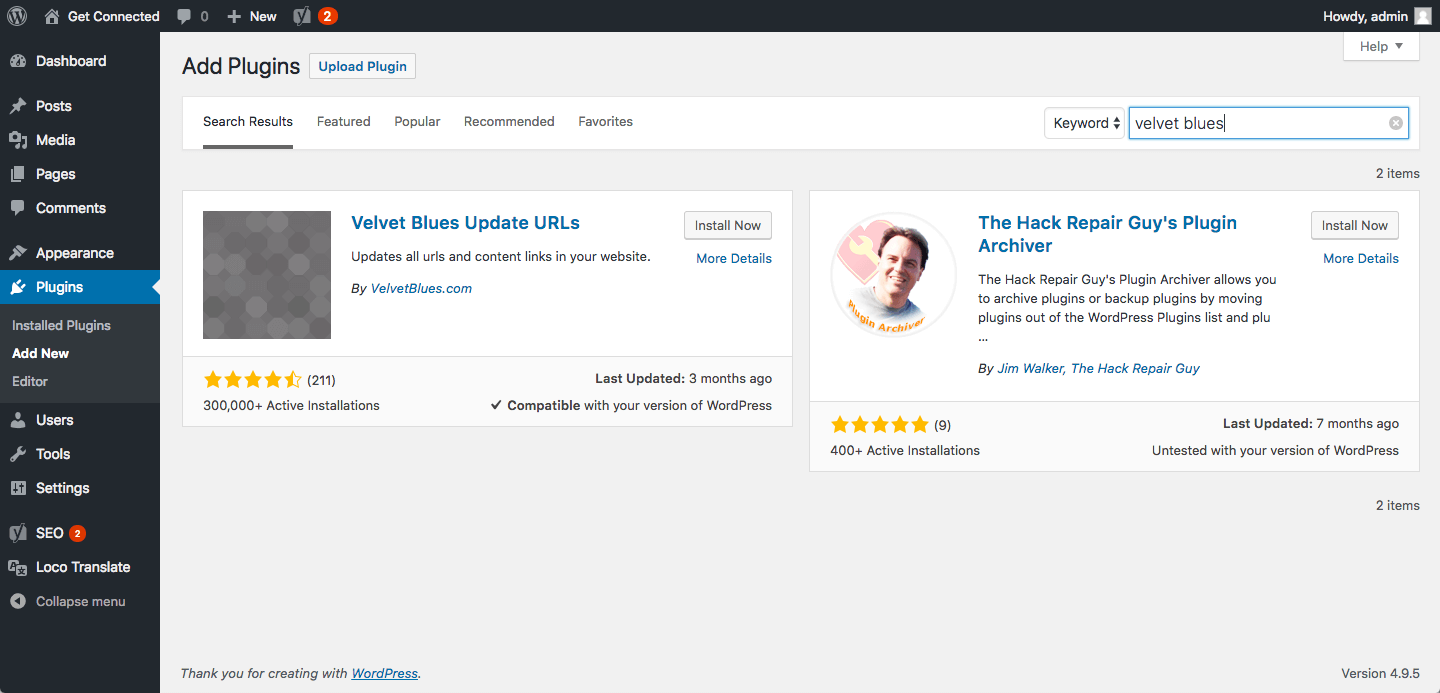Image resolution: width=1440 pixels, height=693 pixels.
Task: Click the 400+ Active Installations text
Action: pyautogui.click(x=905, y=450)
